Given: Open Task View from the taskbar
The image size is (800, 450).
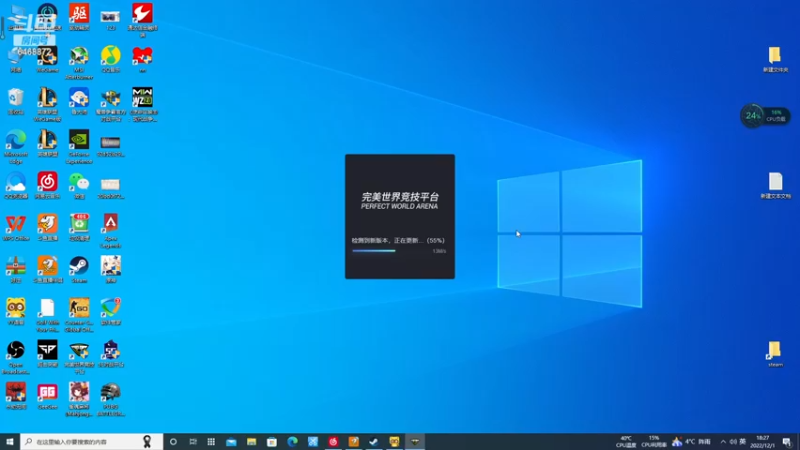Looking at the screenshot, I should [x=193, y=441].
